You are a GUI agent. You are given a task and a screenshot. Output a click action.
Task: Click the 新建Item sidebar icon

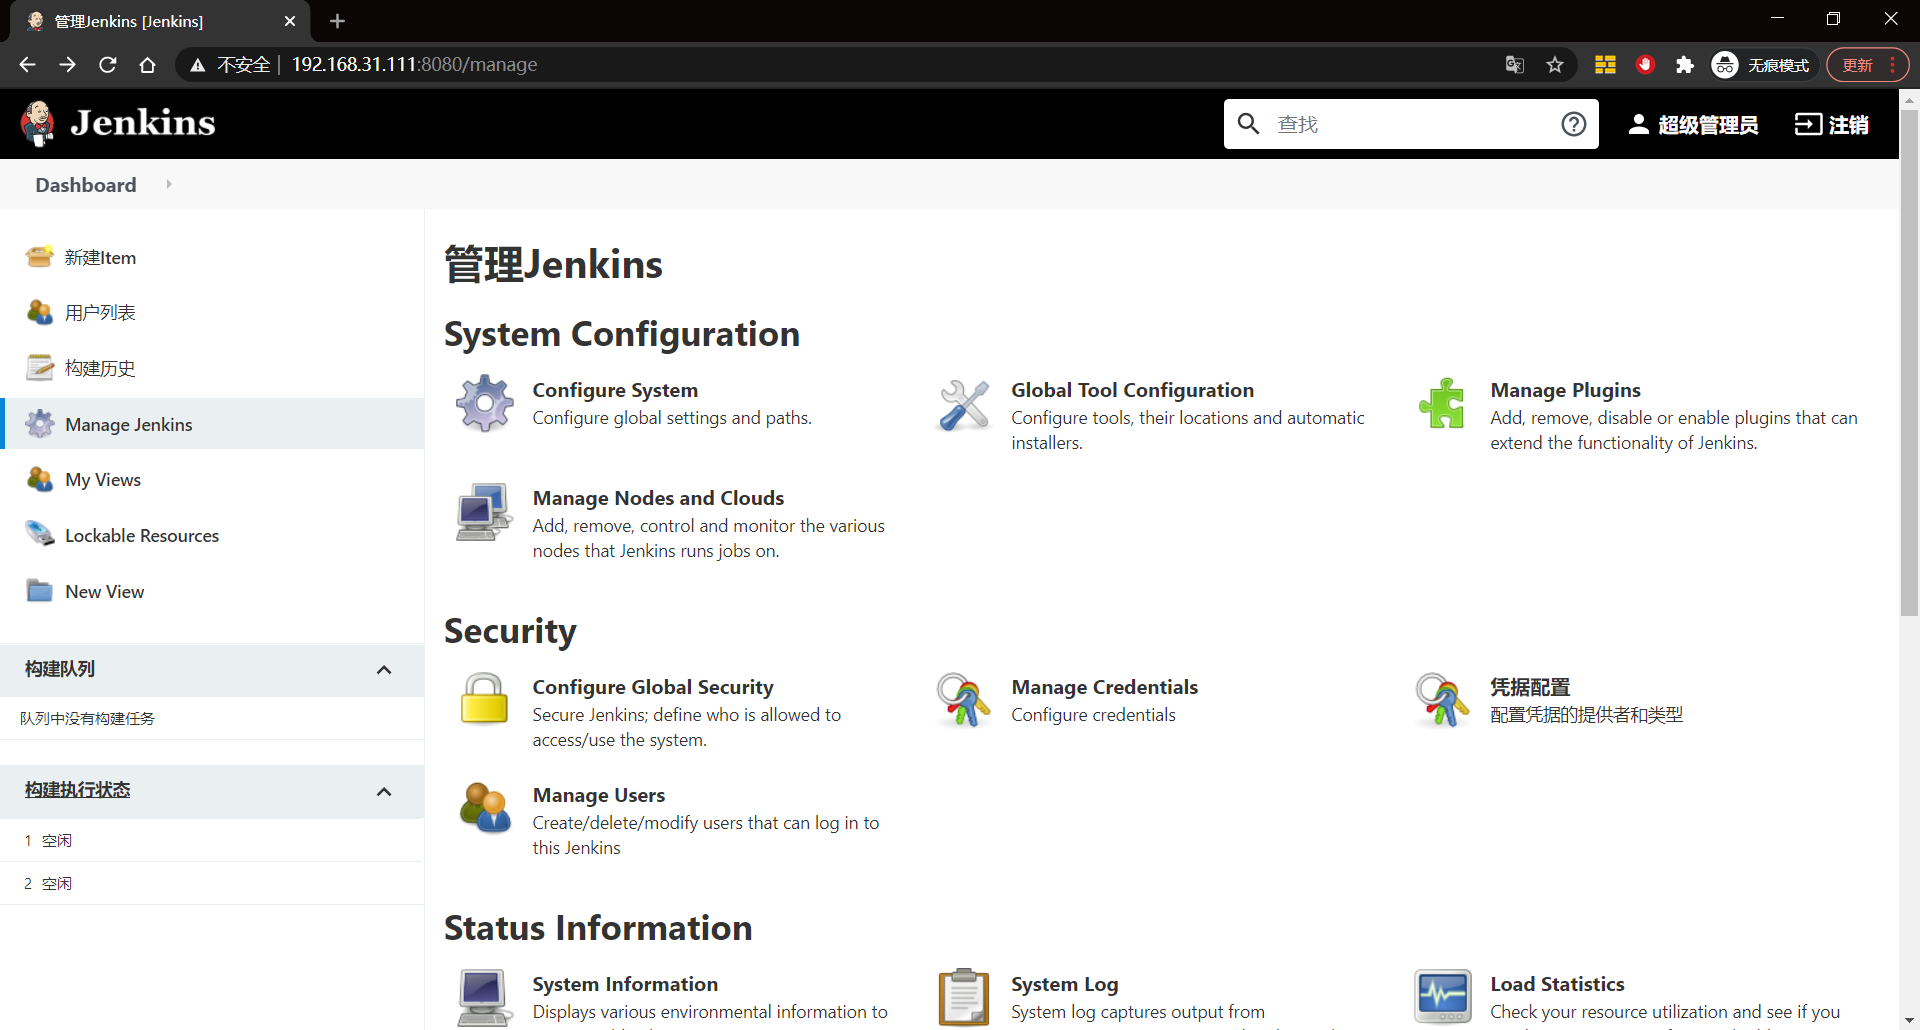point(40,257)
